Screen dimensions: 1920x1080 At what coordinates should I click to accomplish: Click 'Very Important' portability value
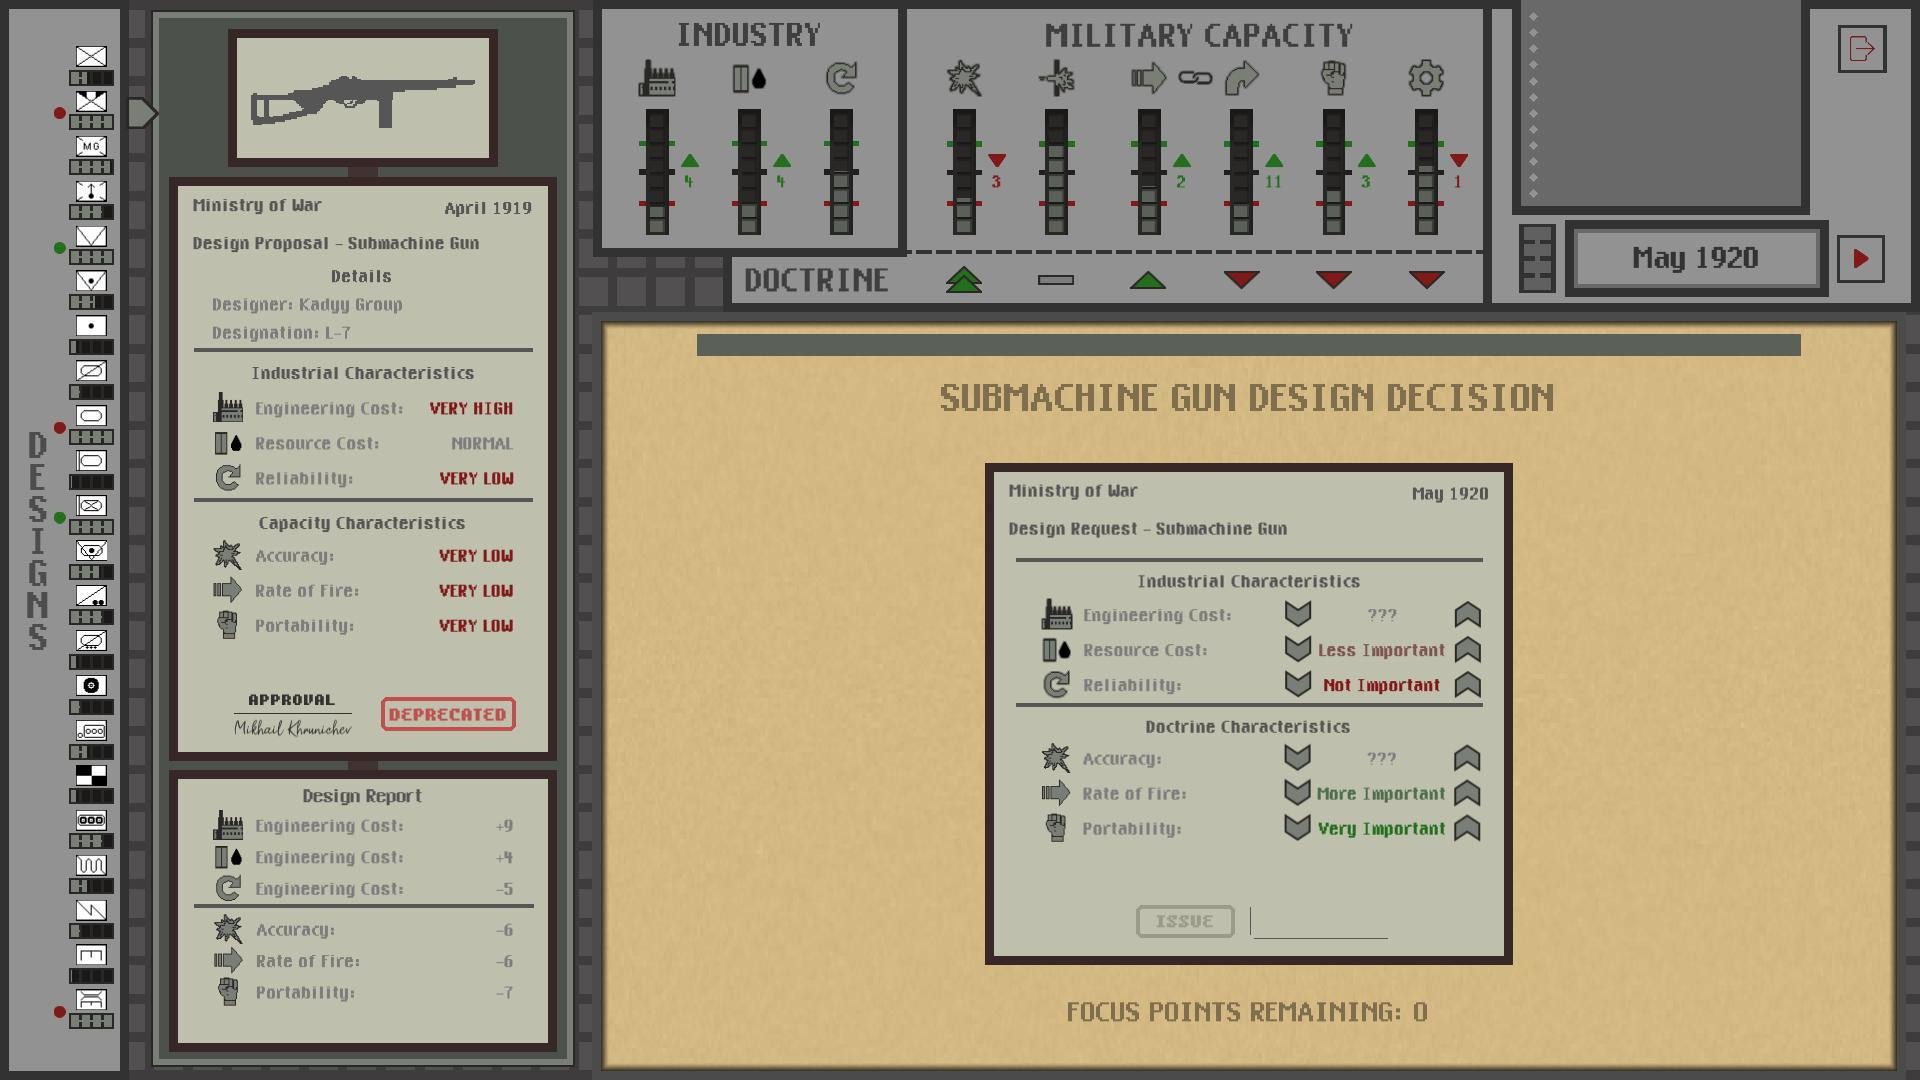(x=1381, y=829)
